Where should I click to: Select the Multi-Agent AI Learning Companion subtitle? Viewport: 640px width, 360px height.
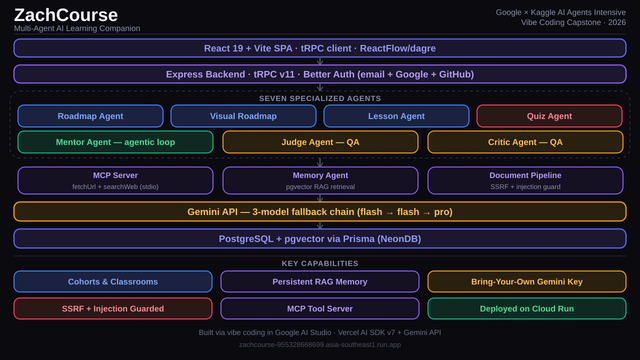(x=77, y=28)
